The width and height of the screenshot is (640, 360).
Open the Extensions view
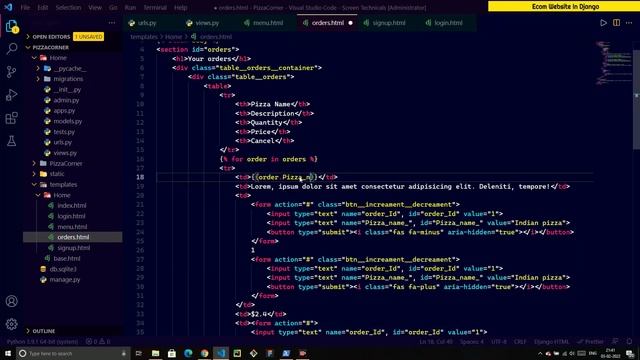[11, 118]
